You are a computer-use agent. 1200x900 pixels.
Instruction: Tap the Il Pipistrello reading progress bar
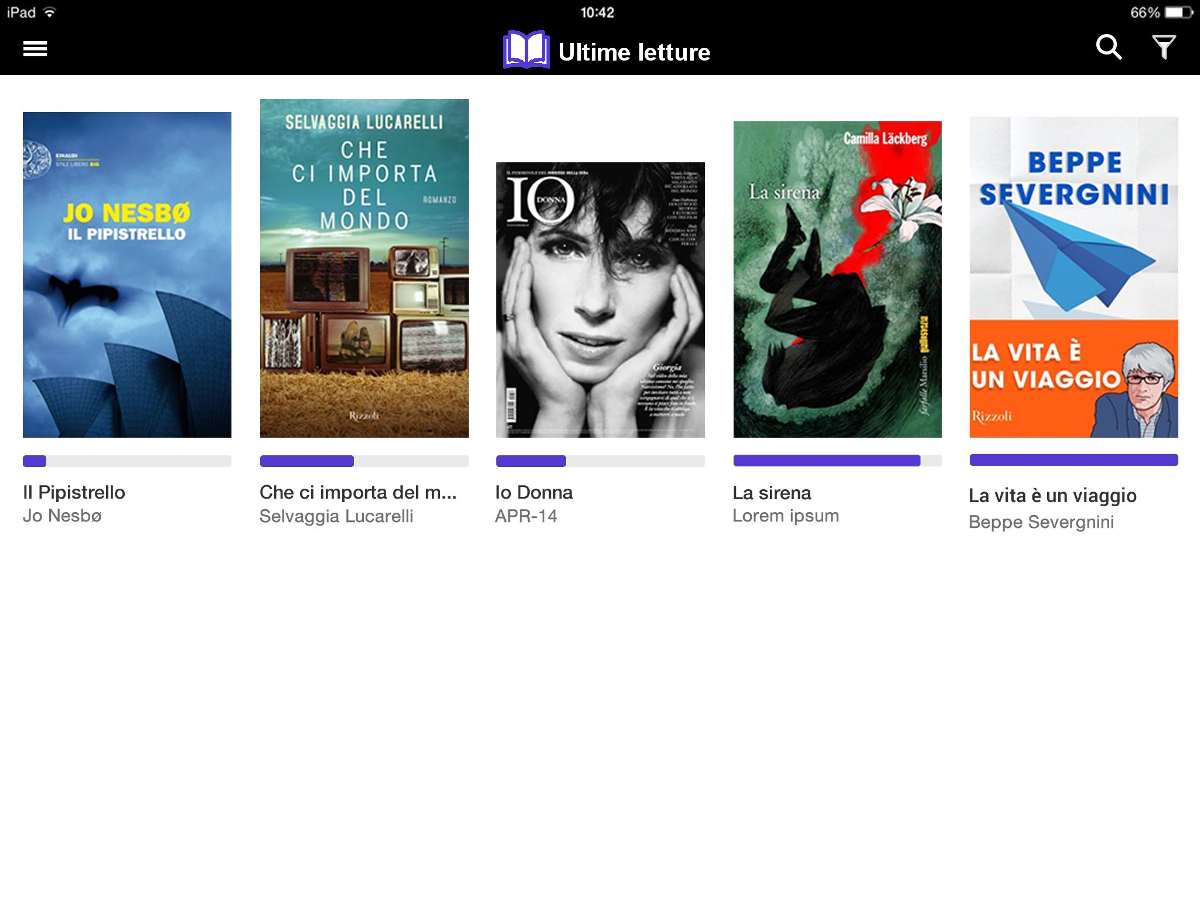[x=127, y=461]
